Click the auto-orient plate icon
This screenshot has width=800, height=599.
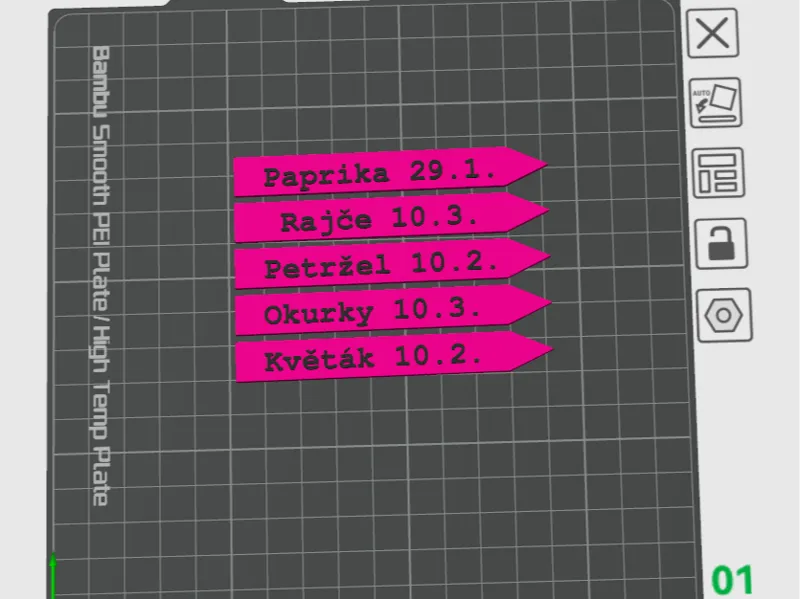pyautogui.click(x=715, y=103)
